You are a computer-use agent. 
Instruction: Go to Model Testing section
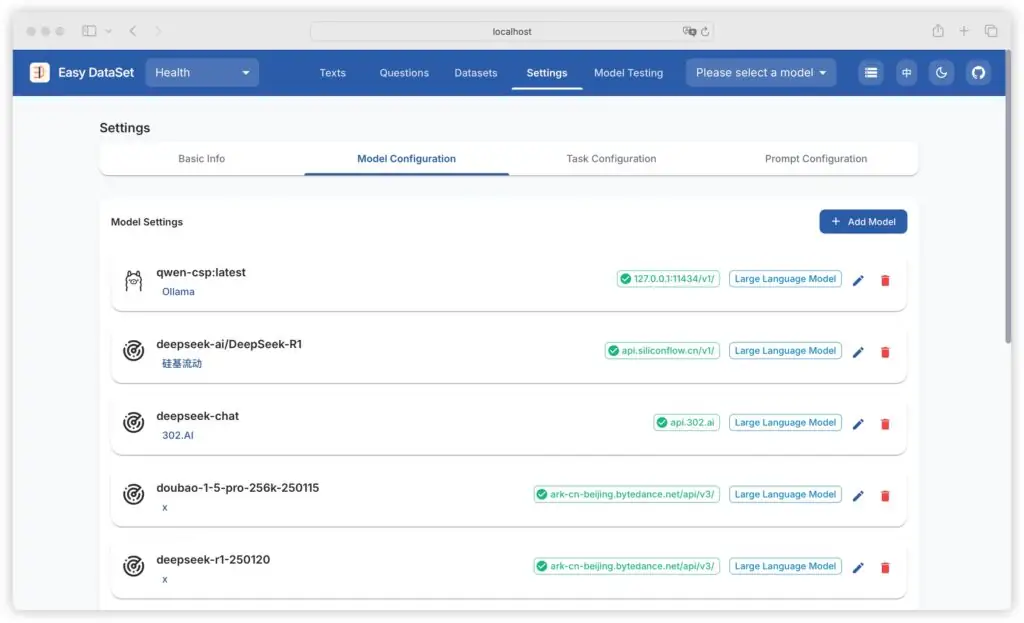tap(628, 73)
